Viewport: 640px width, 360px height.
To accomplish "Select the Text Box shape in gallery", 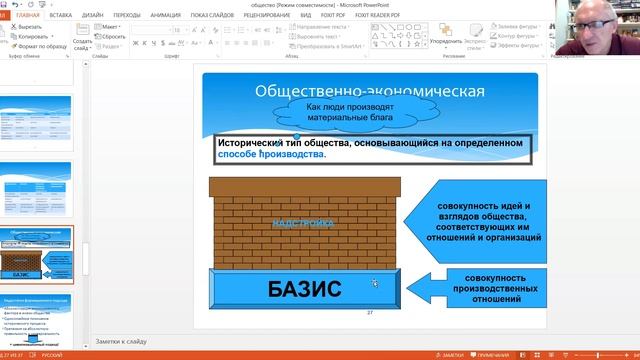I will 375,27.
